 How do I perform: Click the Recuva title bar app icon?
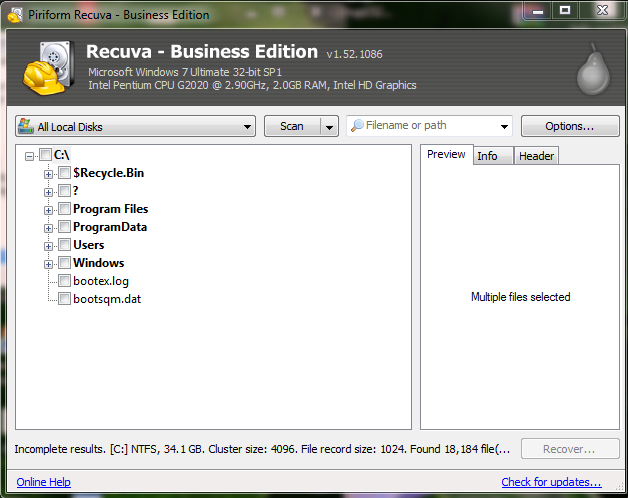coord(15,15)
